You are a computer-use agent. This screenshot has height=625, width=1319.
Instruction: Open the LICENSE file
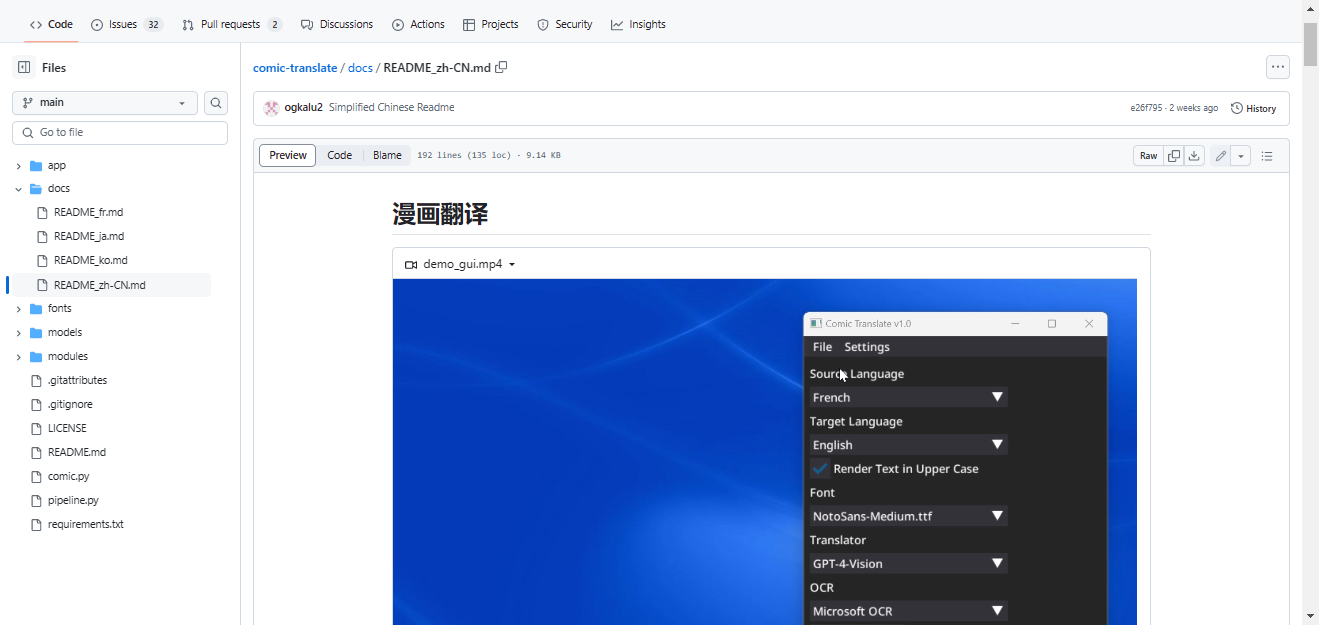pyautogui.click(x=67, y=429)
